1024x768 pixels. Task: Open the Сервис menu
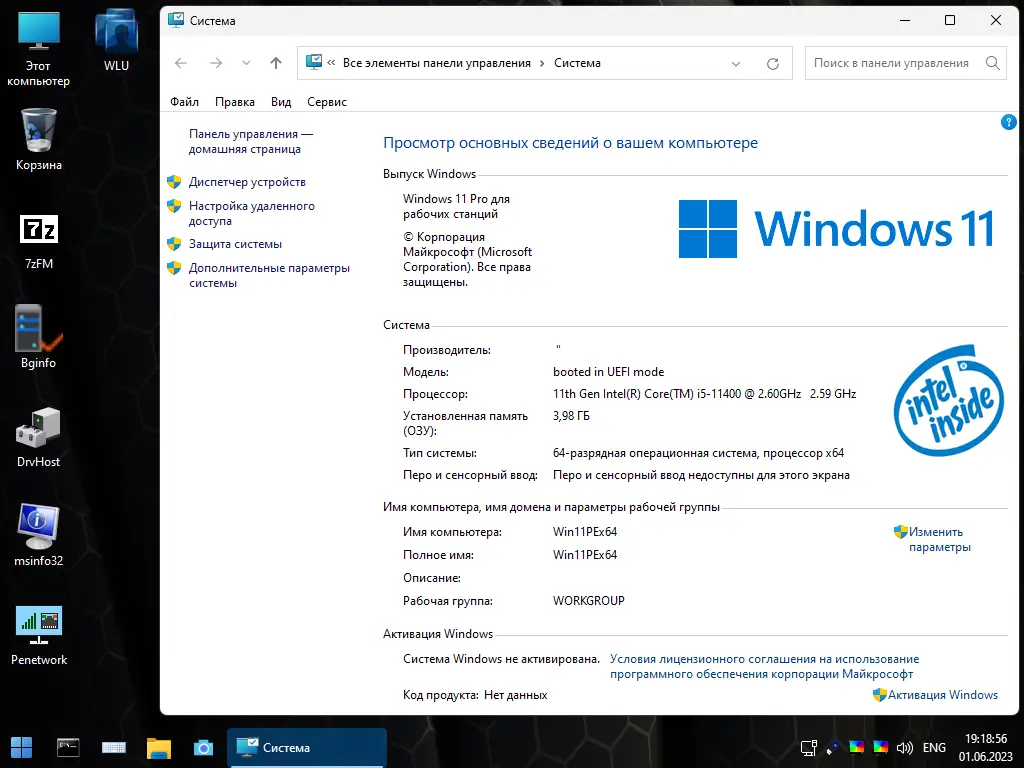[x=327, y=102]
